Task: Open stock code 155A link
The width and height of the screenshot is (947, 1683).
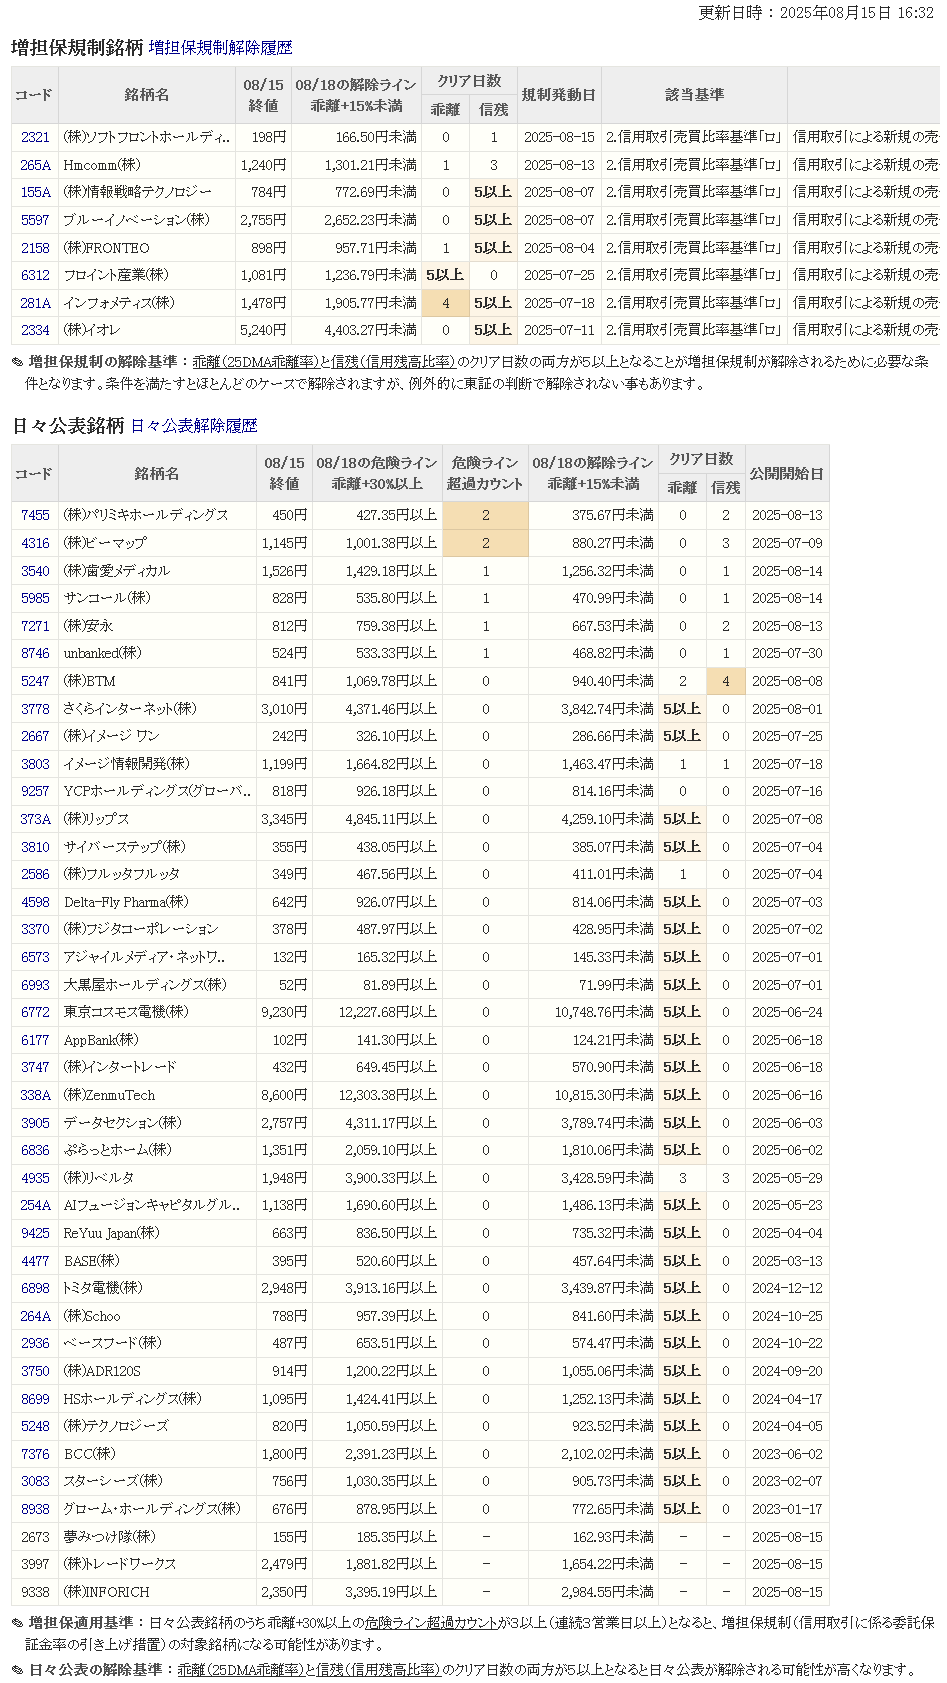Action: click(x=35, y=192)
